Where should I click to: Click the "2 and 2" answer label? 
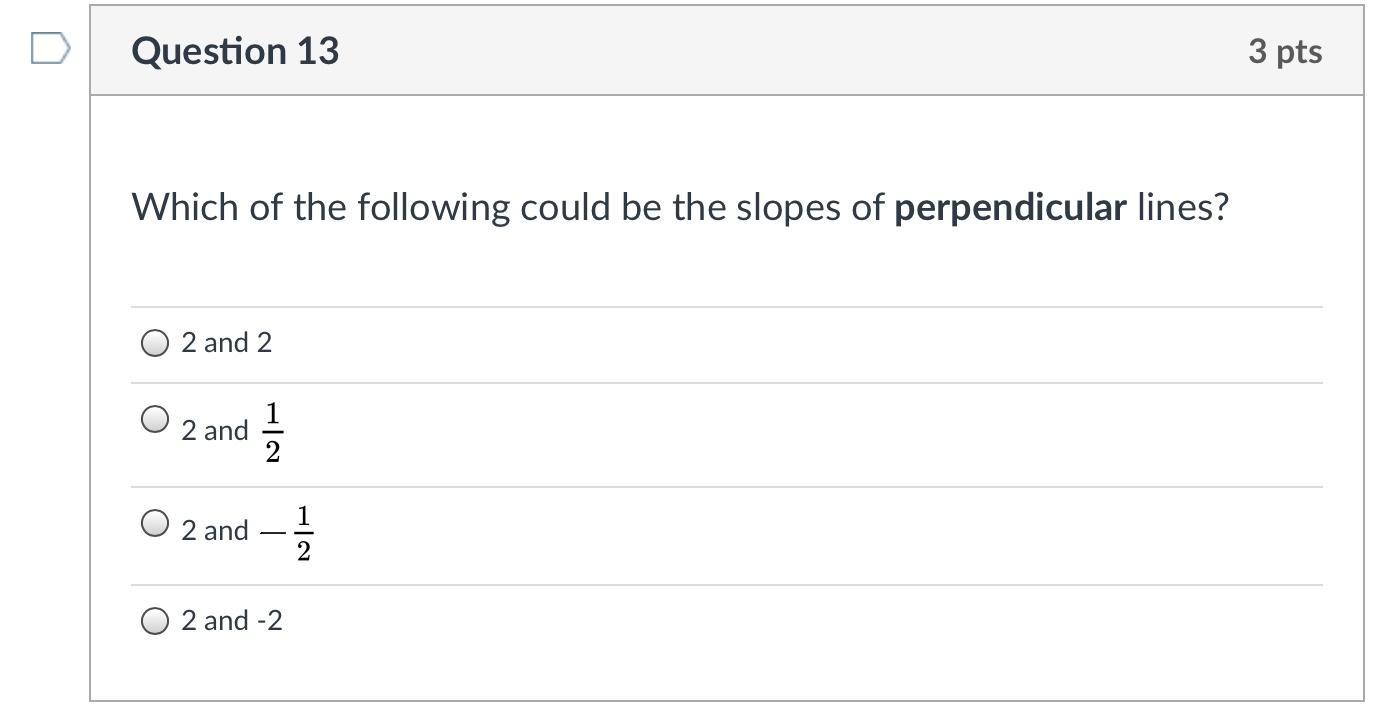(x=226, y=343)
